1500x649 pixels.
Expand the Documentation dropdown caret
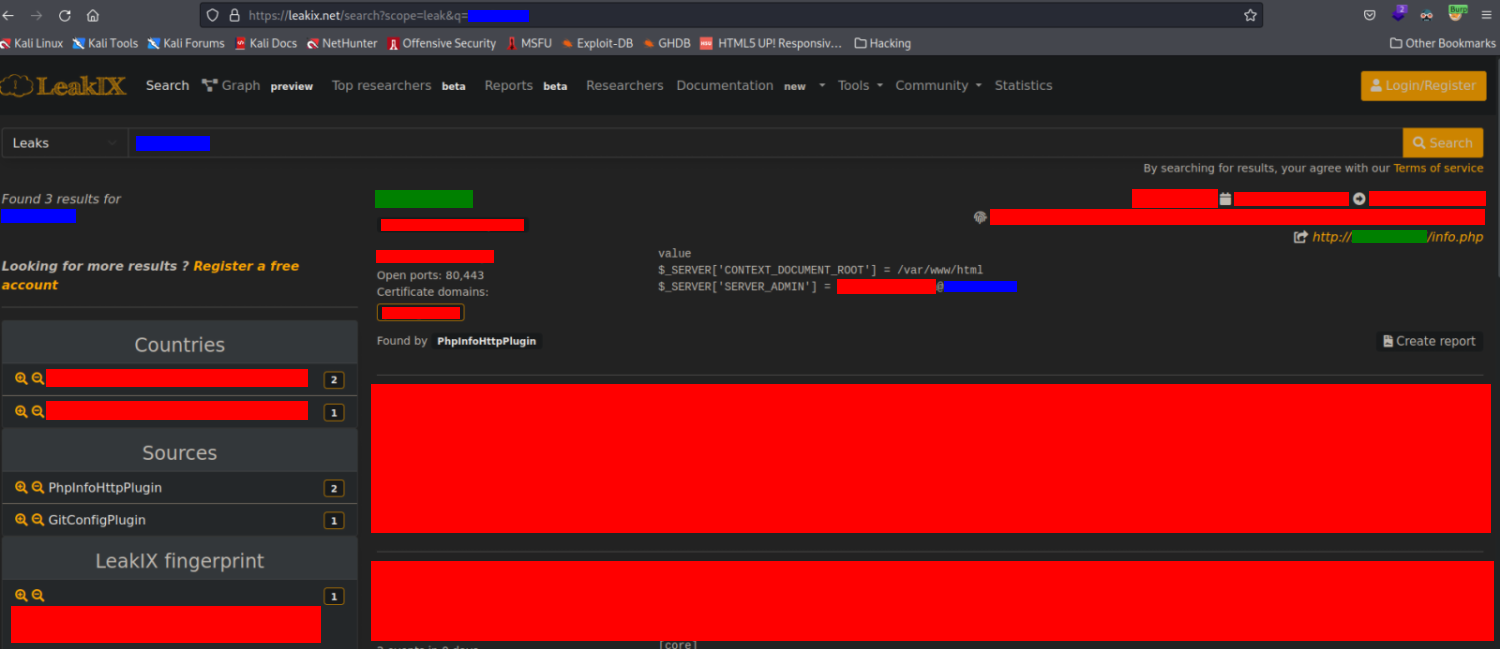(x=822, y=86)
